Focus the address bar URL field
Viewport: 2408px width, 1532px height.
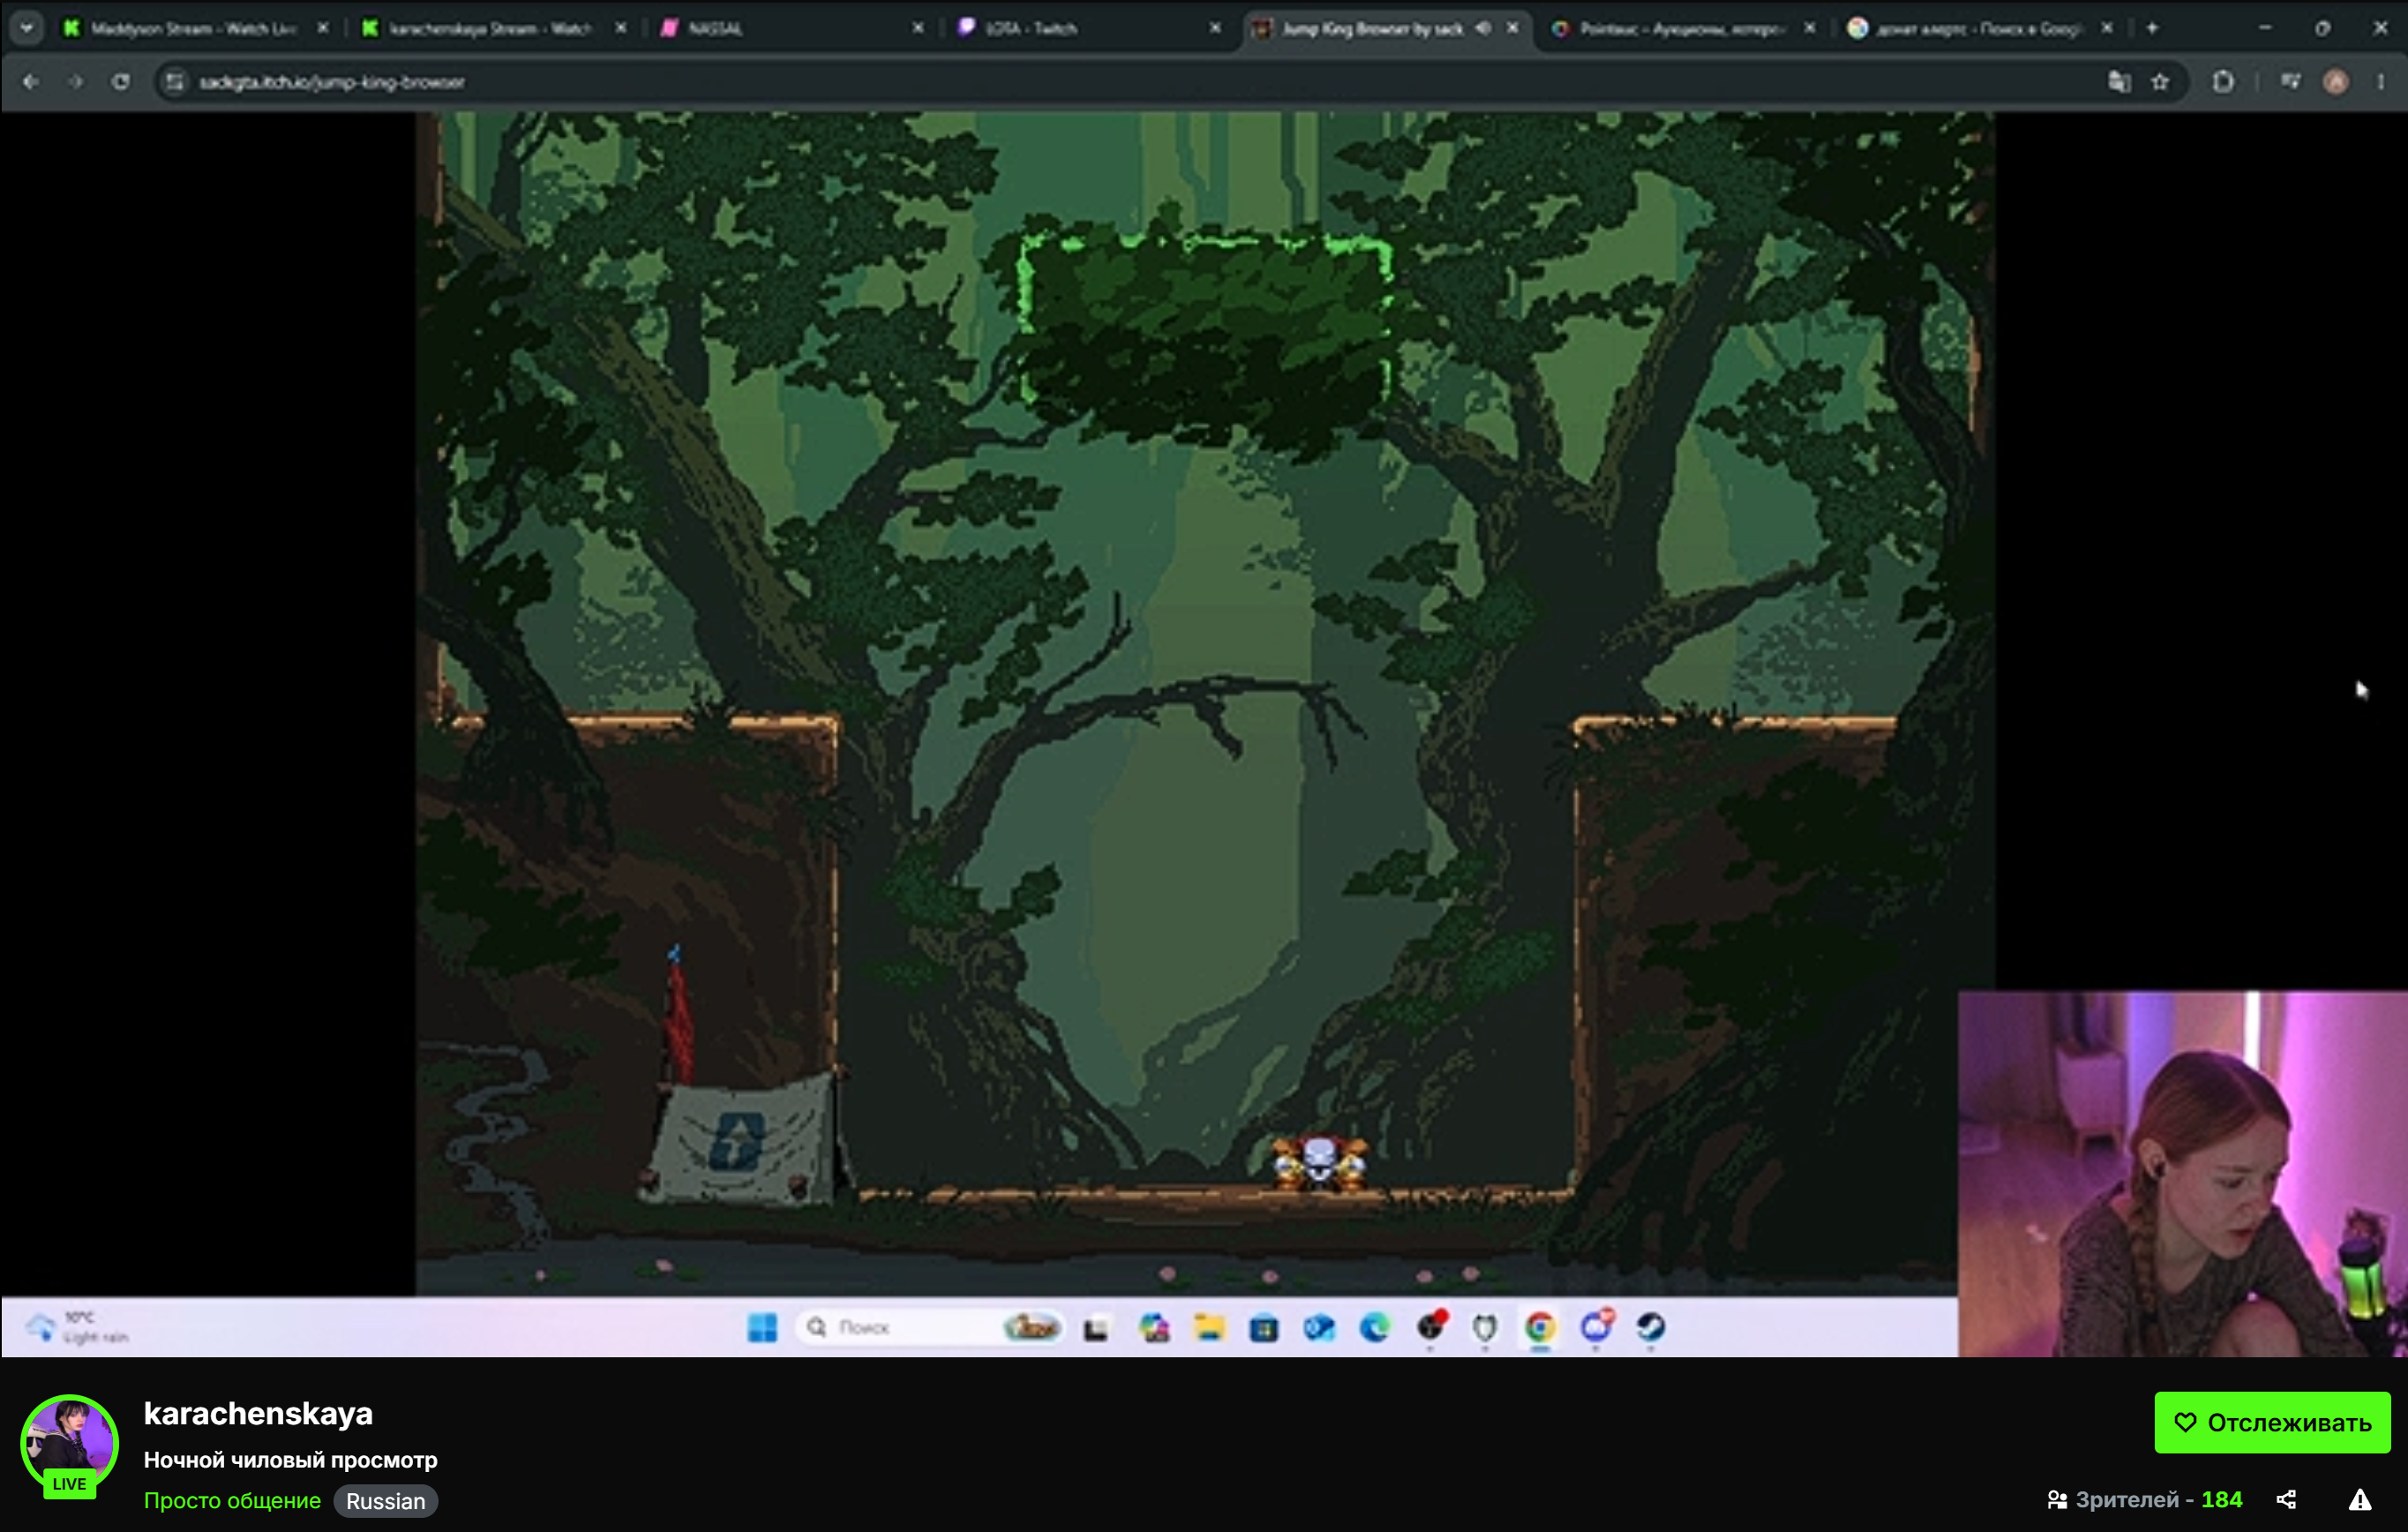click(1170, 82)
